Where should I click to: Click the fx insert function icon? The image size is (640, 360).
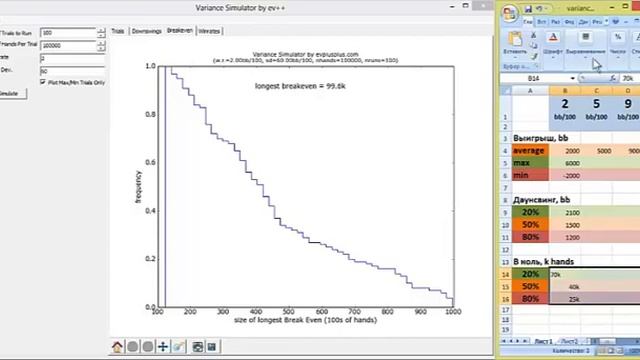point(612,78)
